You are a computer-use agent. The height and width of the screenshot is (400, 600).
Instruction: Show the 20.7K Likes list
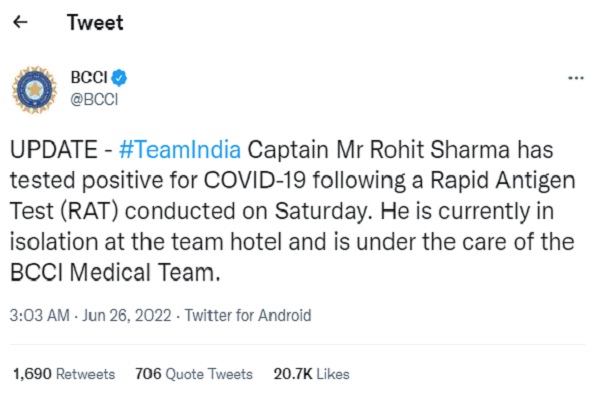(311, 374)
